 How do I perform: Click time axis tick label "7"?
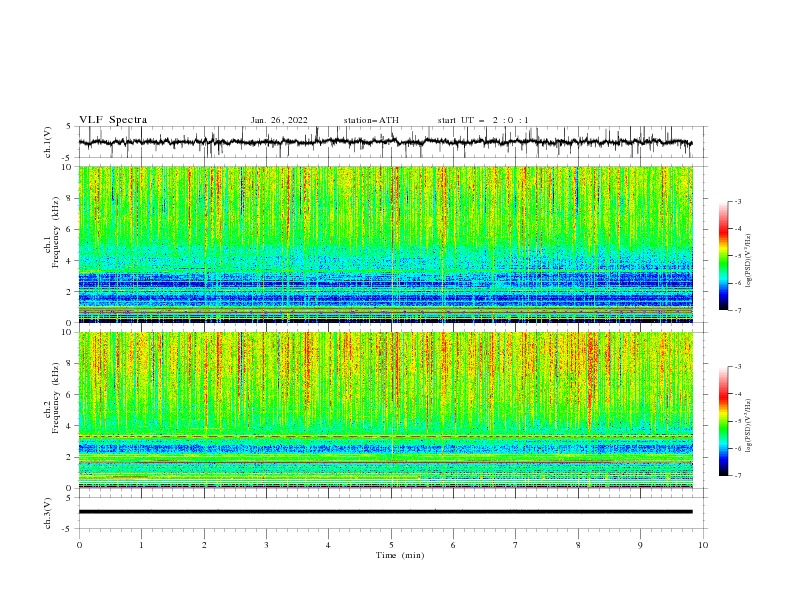516,545
